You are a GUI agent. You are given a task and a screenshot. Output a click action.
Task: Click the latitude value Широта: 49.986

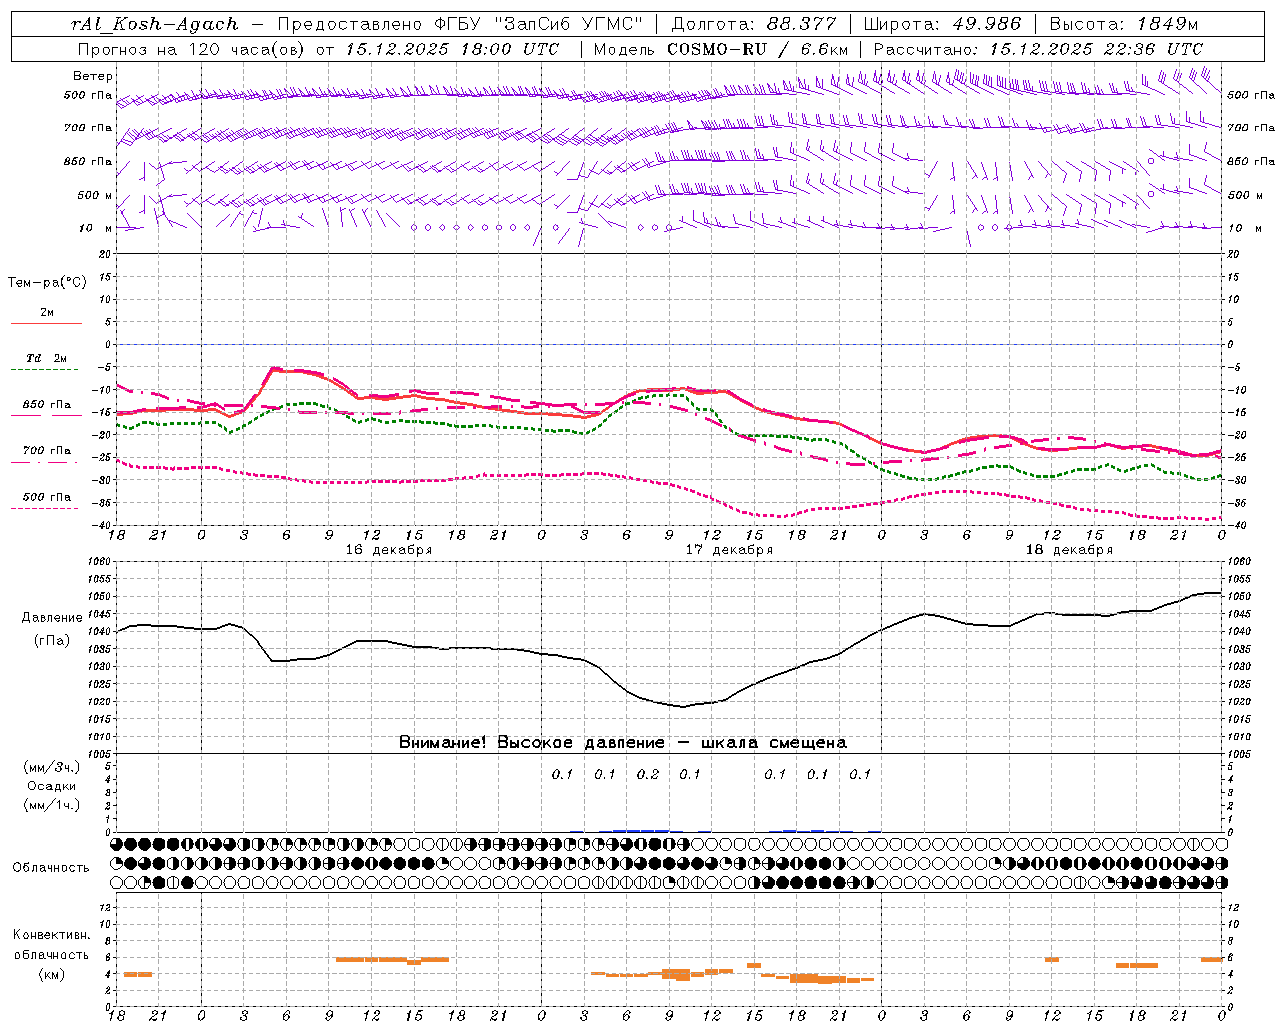tap(942, 24)
